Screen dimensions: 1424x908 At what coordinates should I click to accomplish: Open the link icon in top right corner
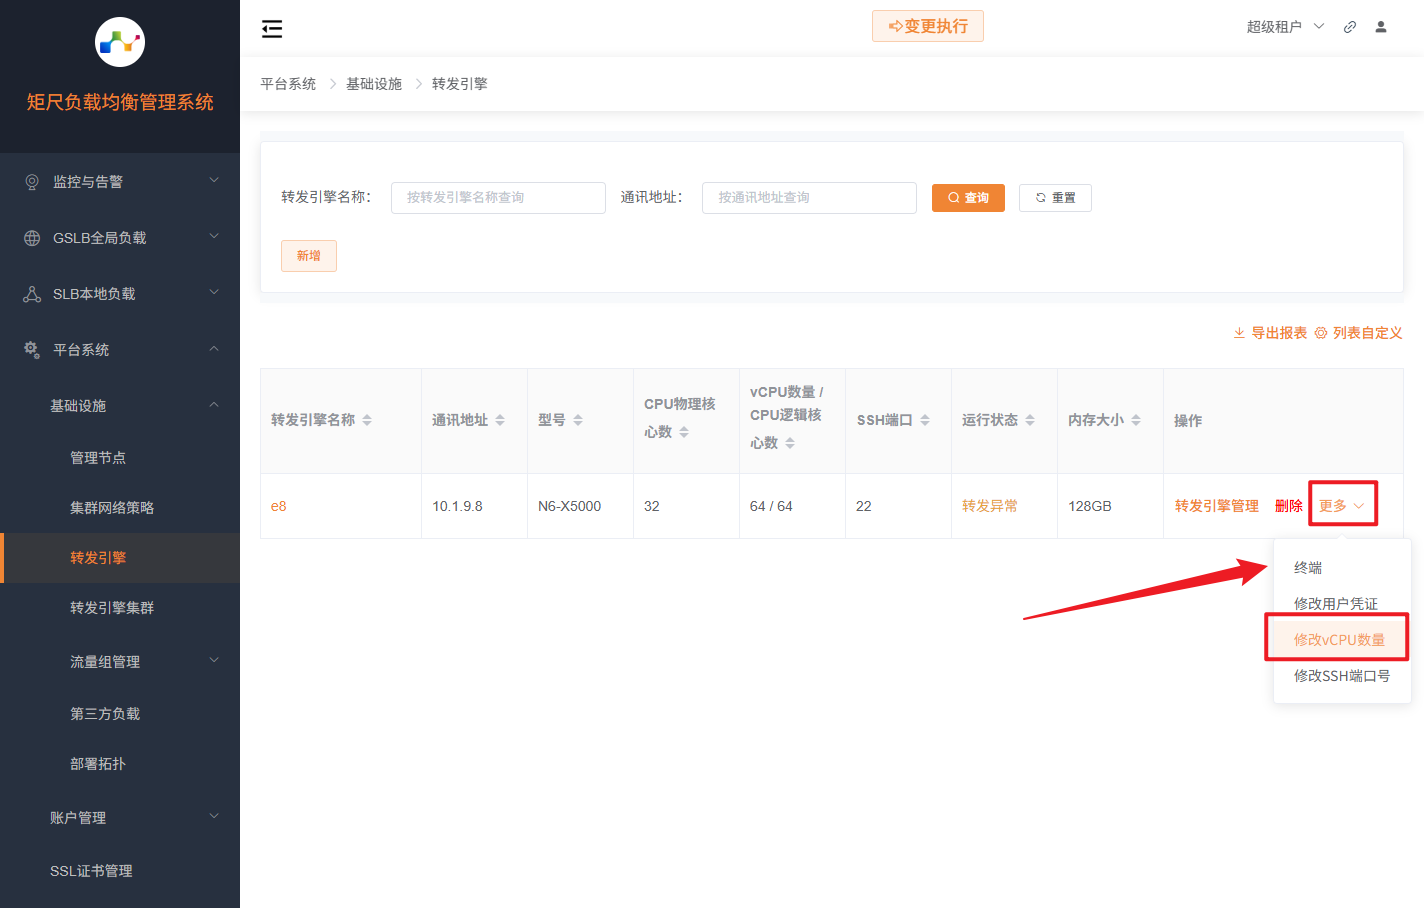[1349, 27]
